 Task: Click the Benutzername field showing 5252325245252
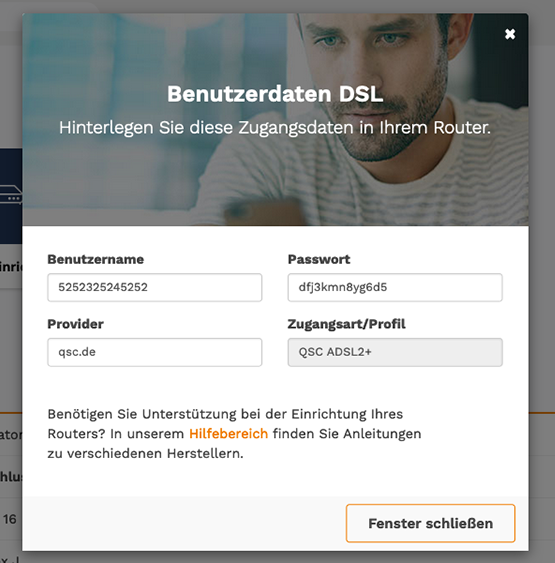point(155,287)
